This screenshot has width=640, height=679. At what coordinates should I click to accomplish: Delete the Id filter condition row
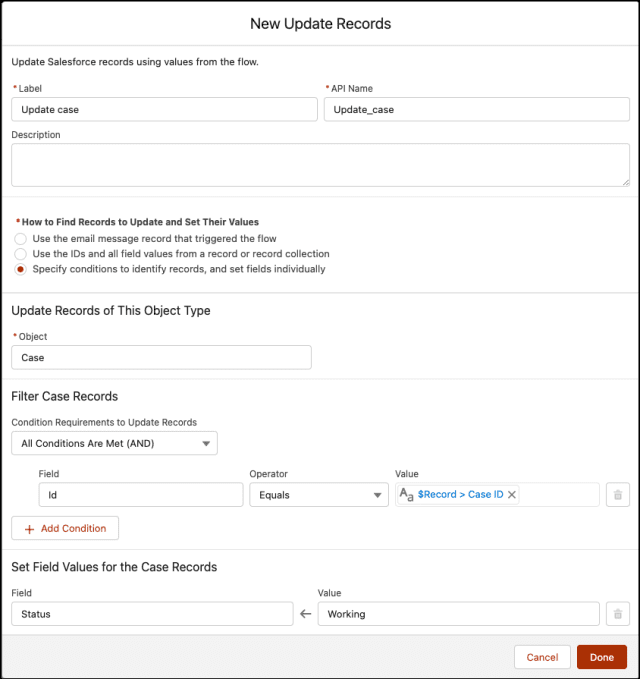click(x=618, y=495)
